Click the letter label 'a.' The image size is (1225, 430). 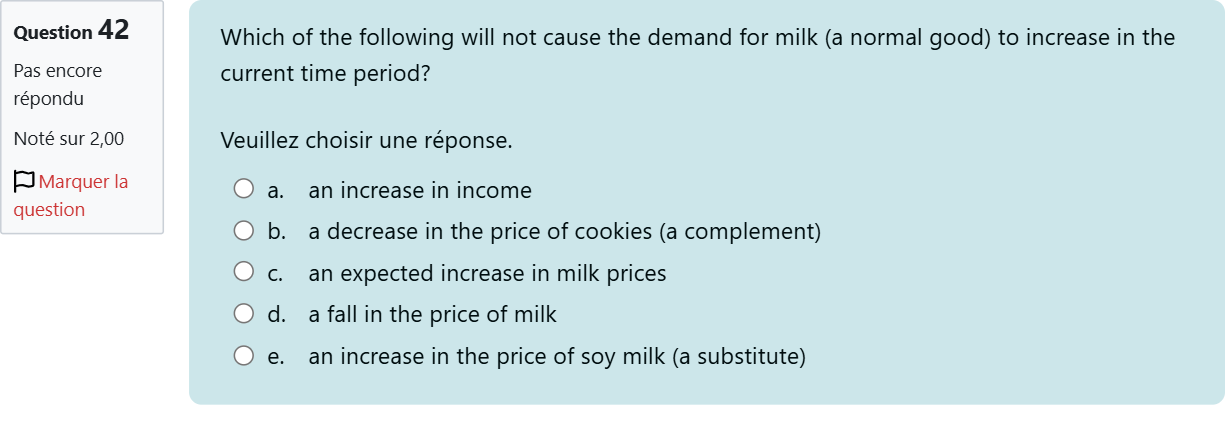277,190
